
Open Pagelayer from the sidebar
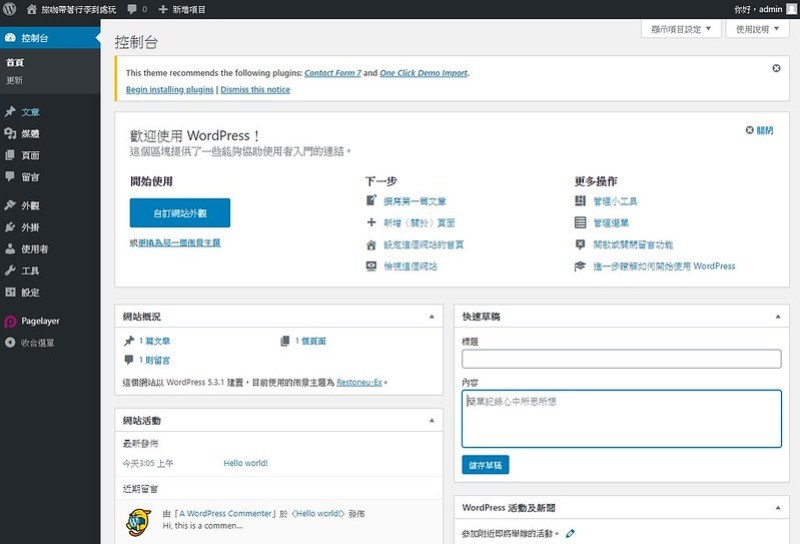coord(37,321)
